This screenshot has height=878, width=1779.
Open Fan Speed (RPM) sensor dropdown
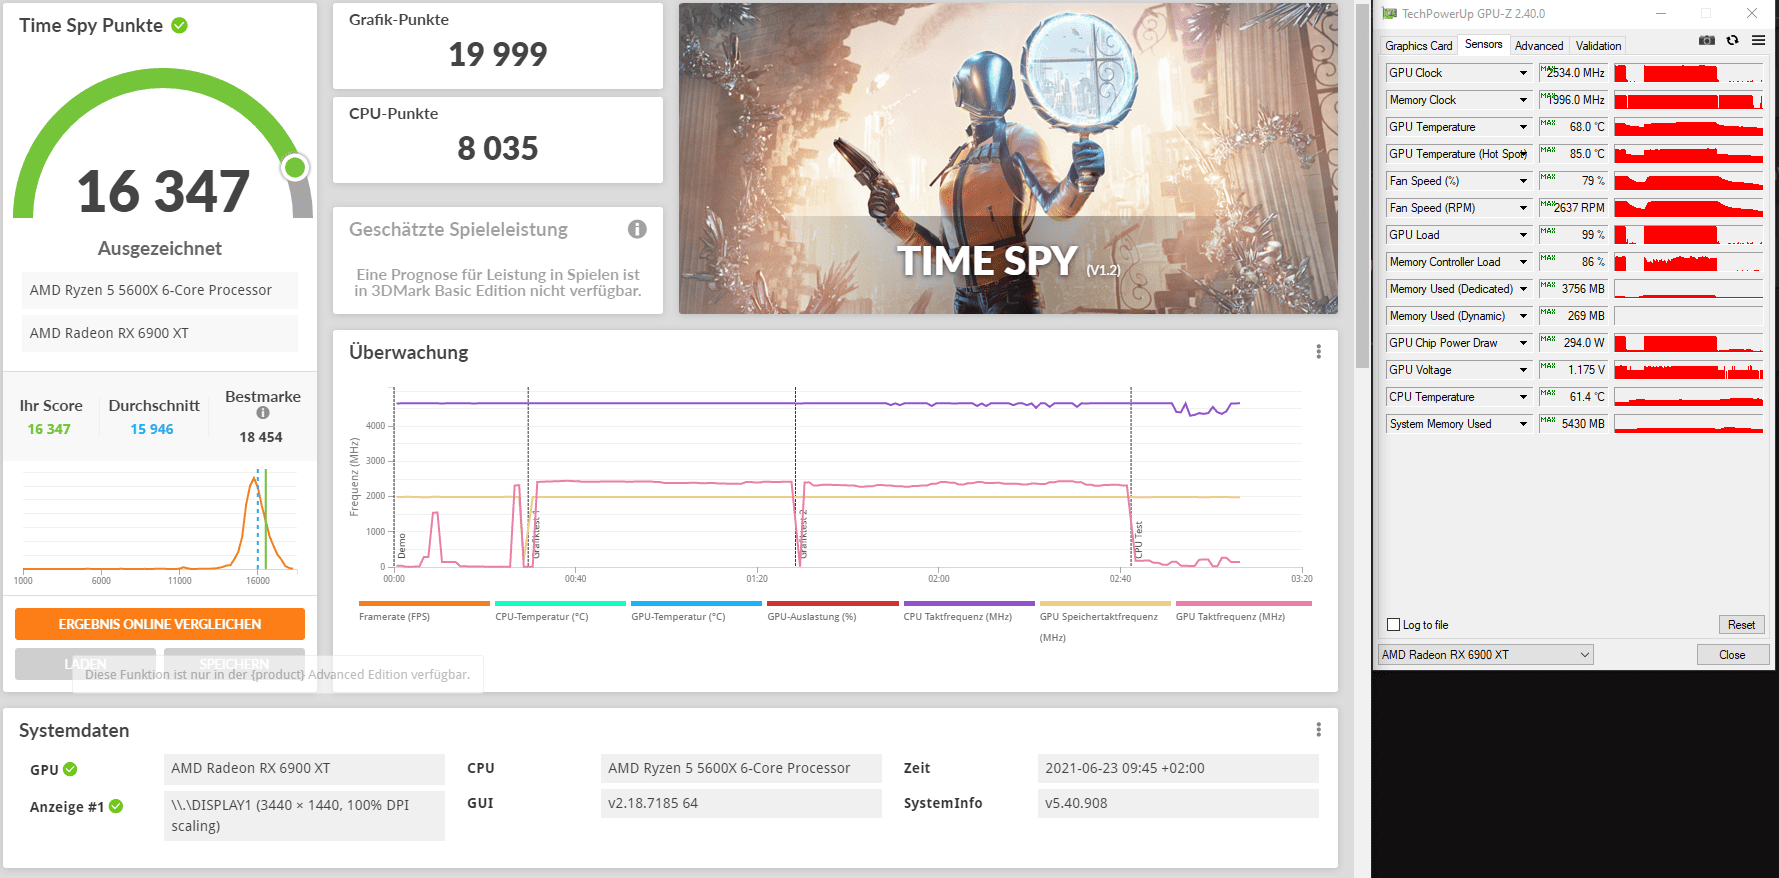1523,208
